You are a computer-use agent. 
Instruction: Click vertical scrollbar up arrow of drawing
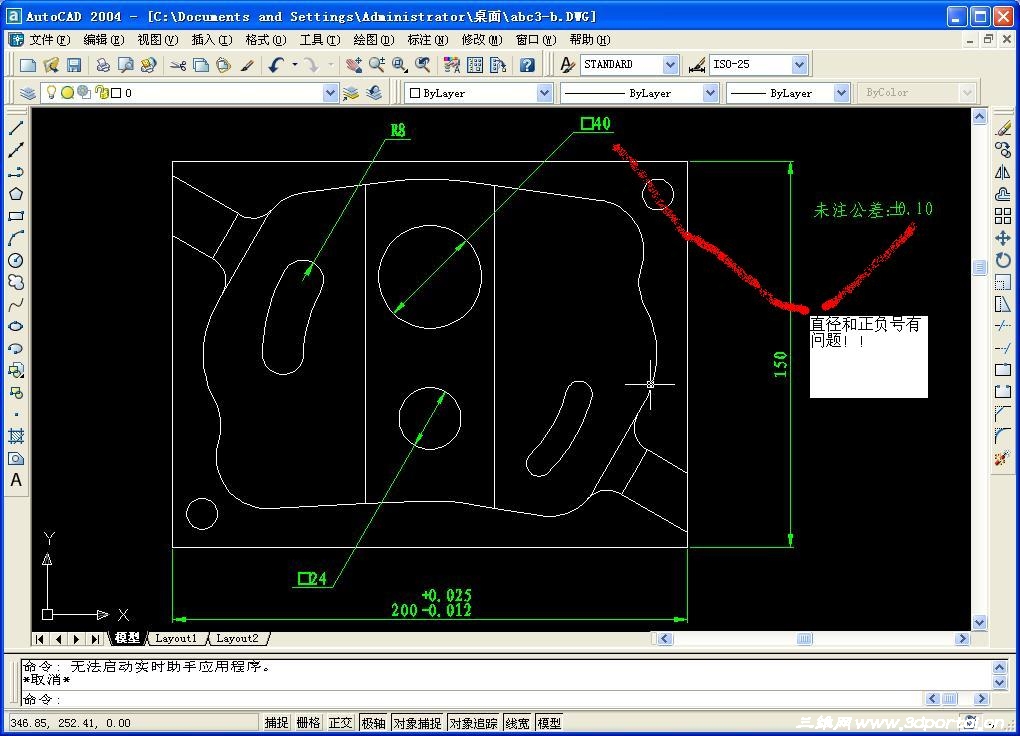click(x=980, y=116)
